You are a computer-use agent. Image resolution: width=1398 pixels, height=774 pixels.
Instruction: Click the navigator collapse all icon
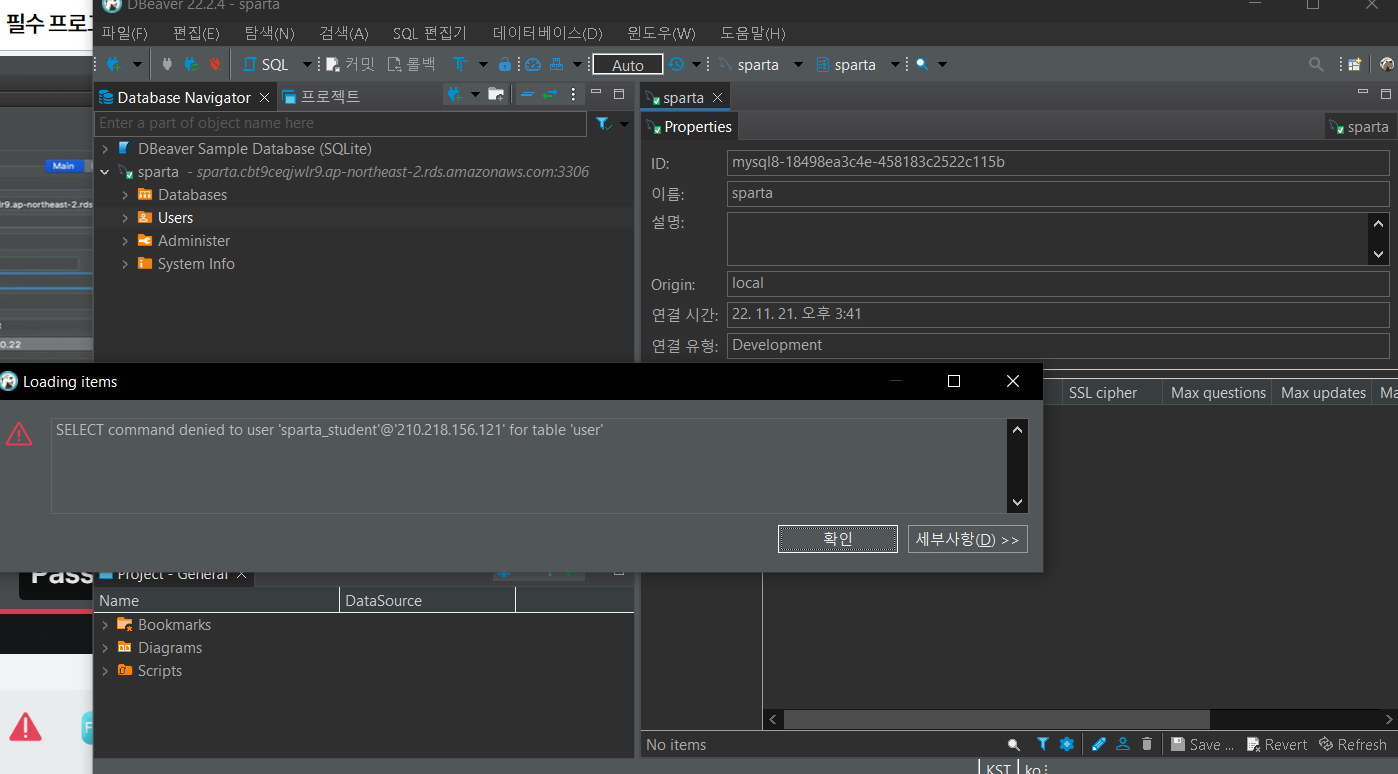pos(528,94)
